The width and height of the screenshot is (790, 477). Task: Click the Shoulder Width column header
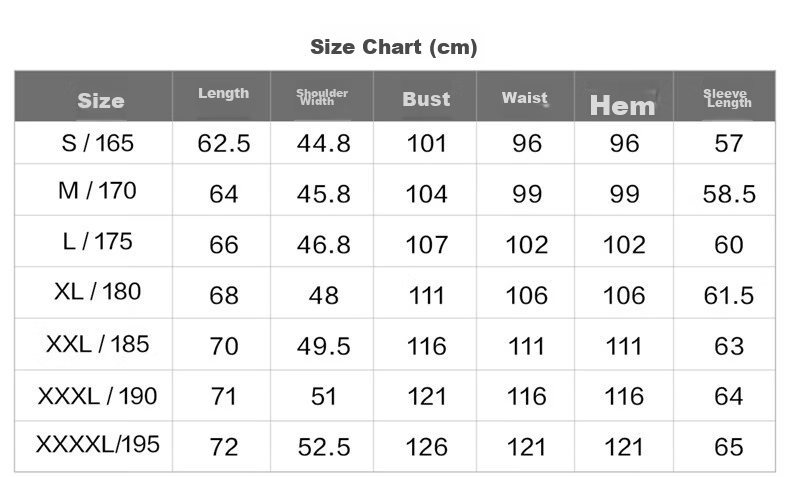click(x=321, y=97)
